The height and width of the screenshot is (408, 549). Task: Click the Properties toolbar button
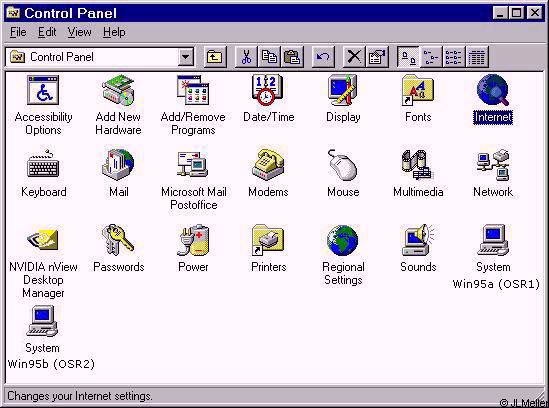point(376,57)
